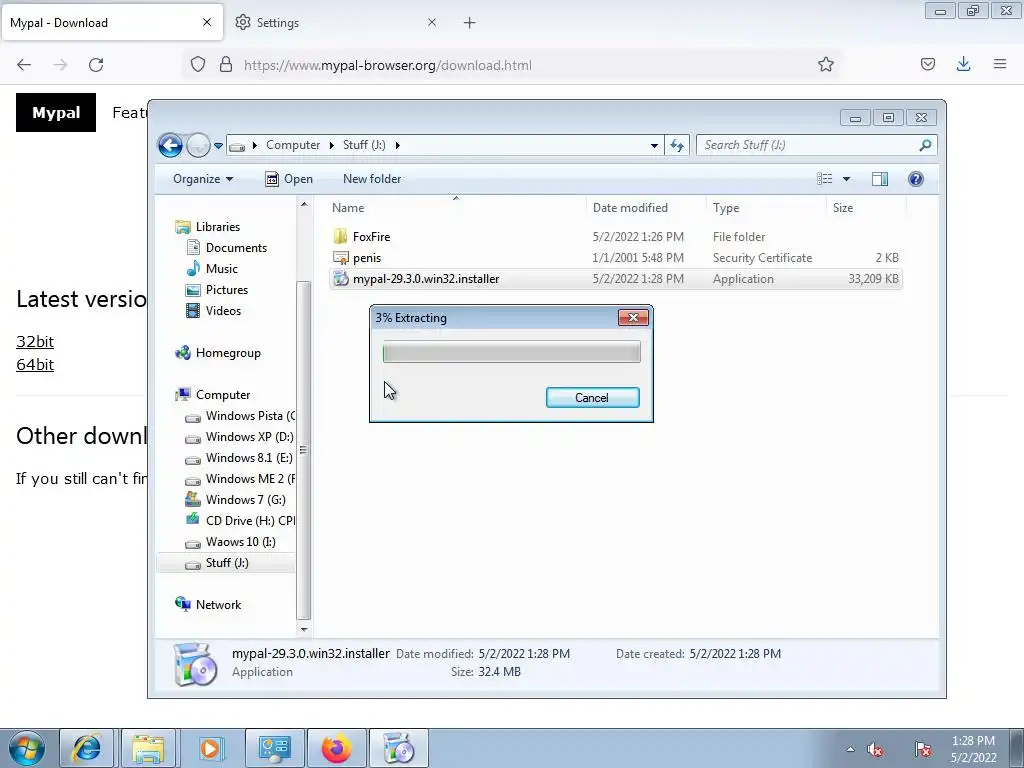Change your view icon in Explorer
Image resolution: width=1024 pixels, height=768 pixels.
(x=825, y=179)
